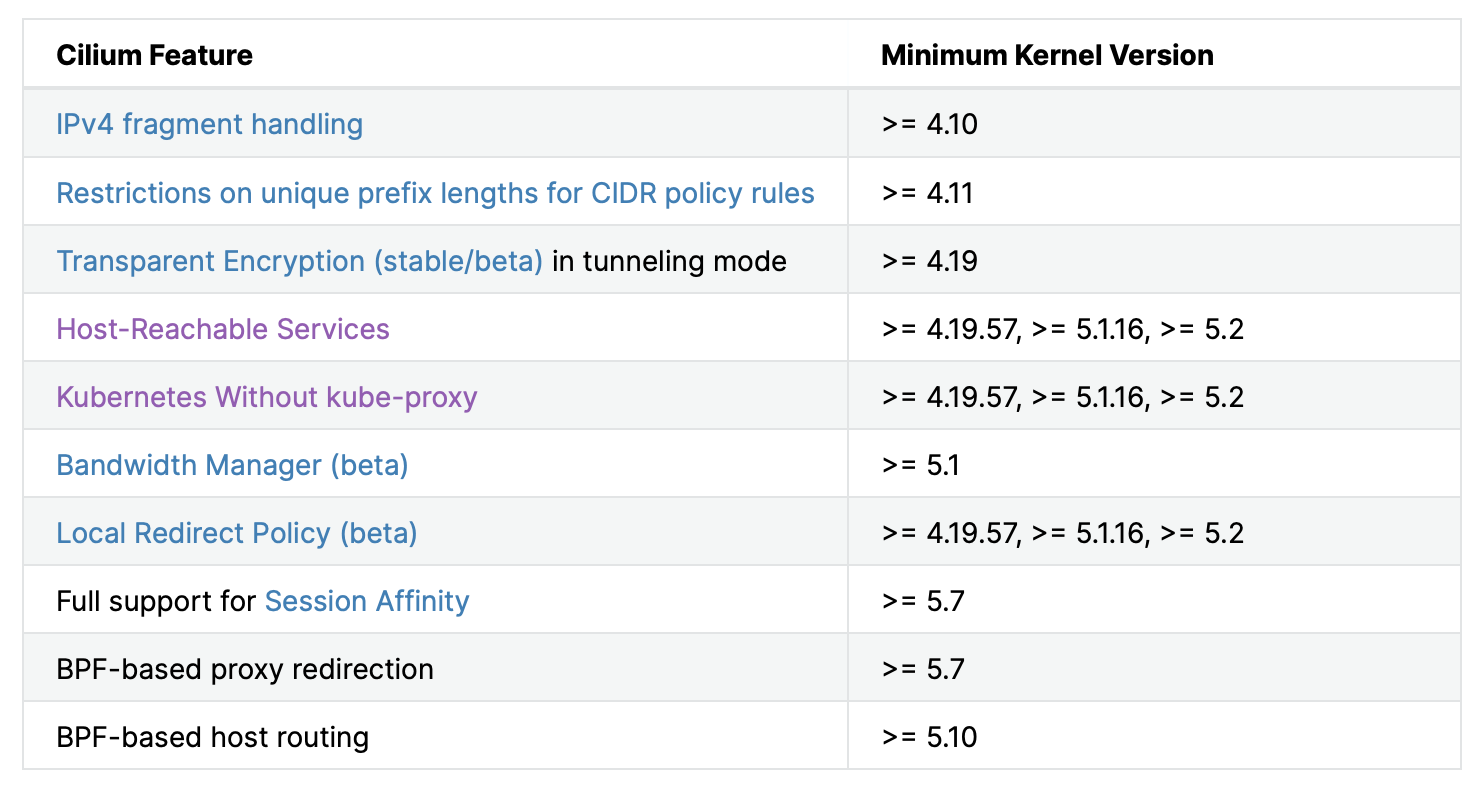
Task: Click Restrictions on unique prefix lengths link
Action: [x=435, y=193]
